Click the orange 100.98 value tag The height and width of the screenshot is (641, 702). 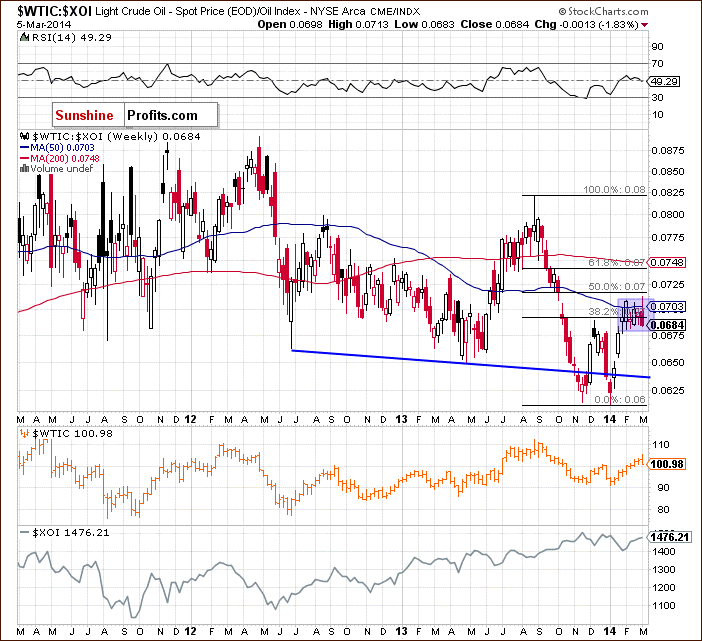pyautogui.click(x=667, y=464)
